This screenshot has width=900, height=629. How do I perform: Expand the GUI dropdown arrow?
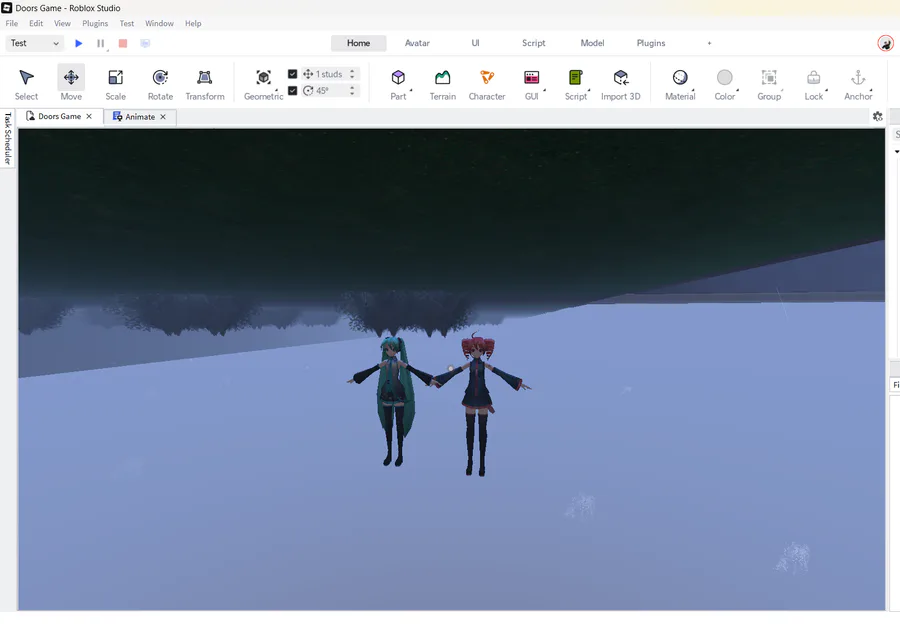pos(544,90)
